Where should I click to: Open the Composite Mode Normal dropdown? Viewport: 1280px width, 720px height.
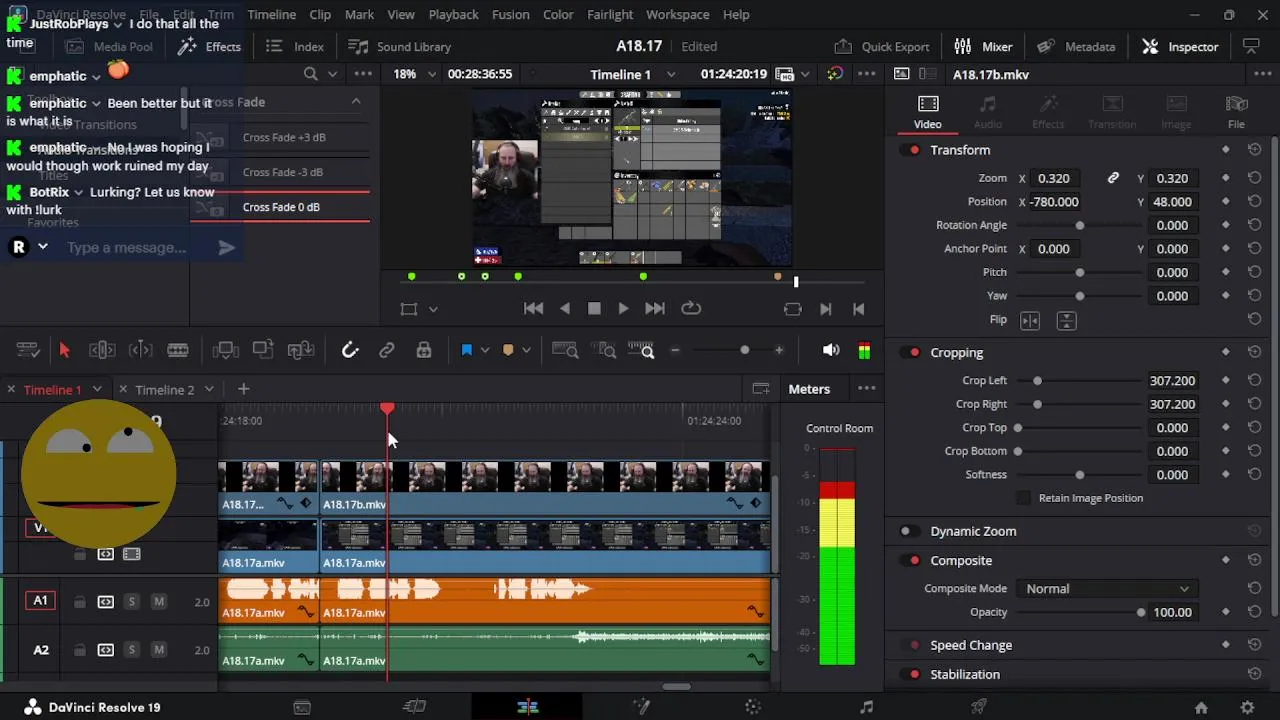pyautogui.click(x=1107, y=589)
